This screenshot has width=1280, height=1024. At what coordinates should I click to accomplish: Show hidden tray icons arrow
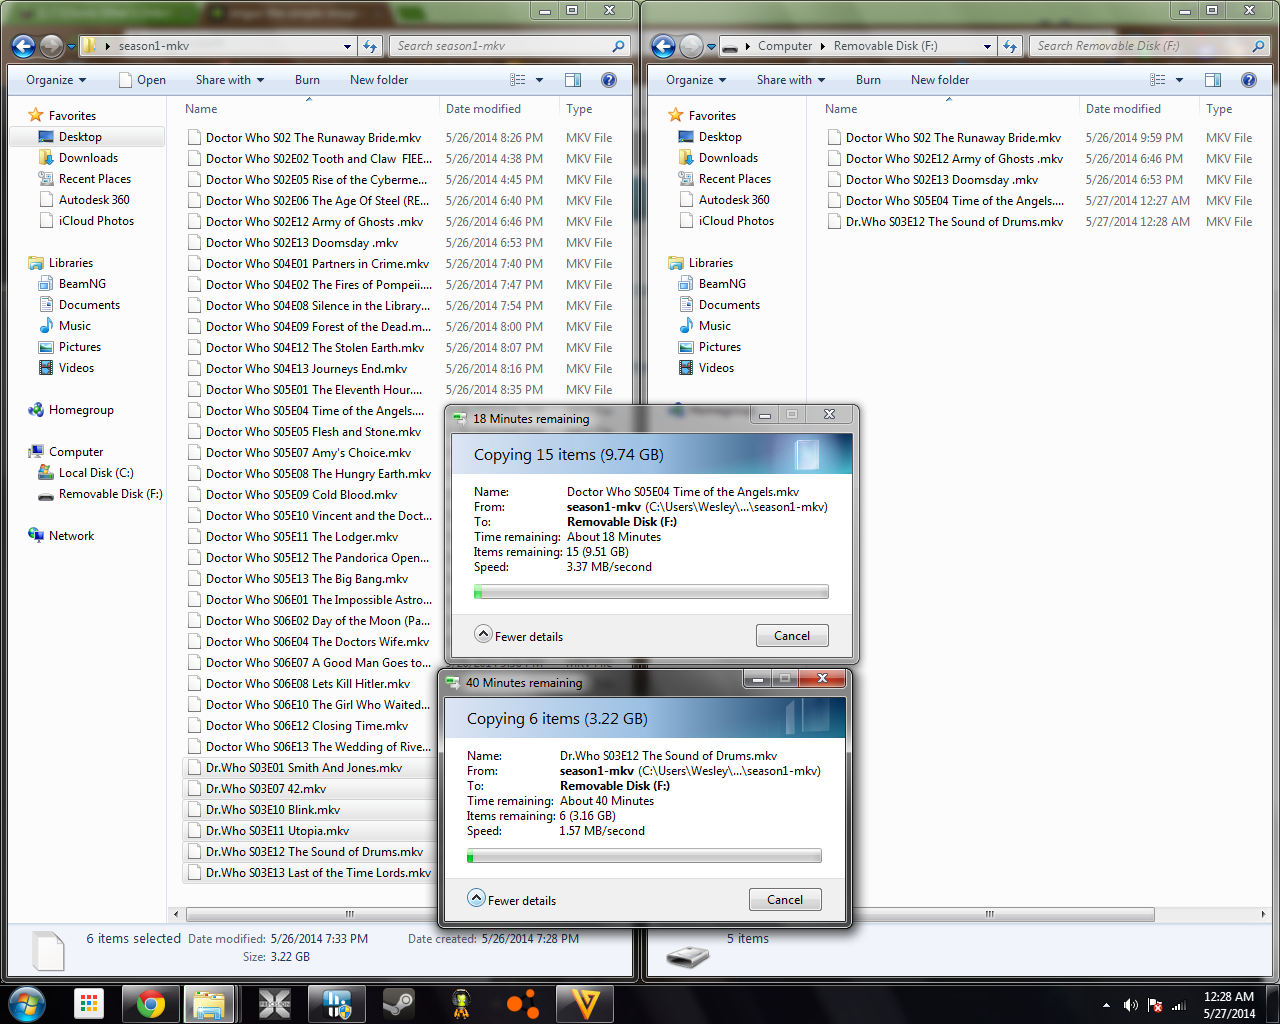coord(1106,1005)
